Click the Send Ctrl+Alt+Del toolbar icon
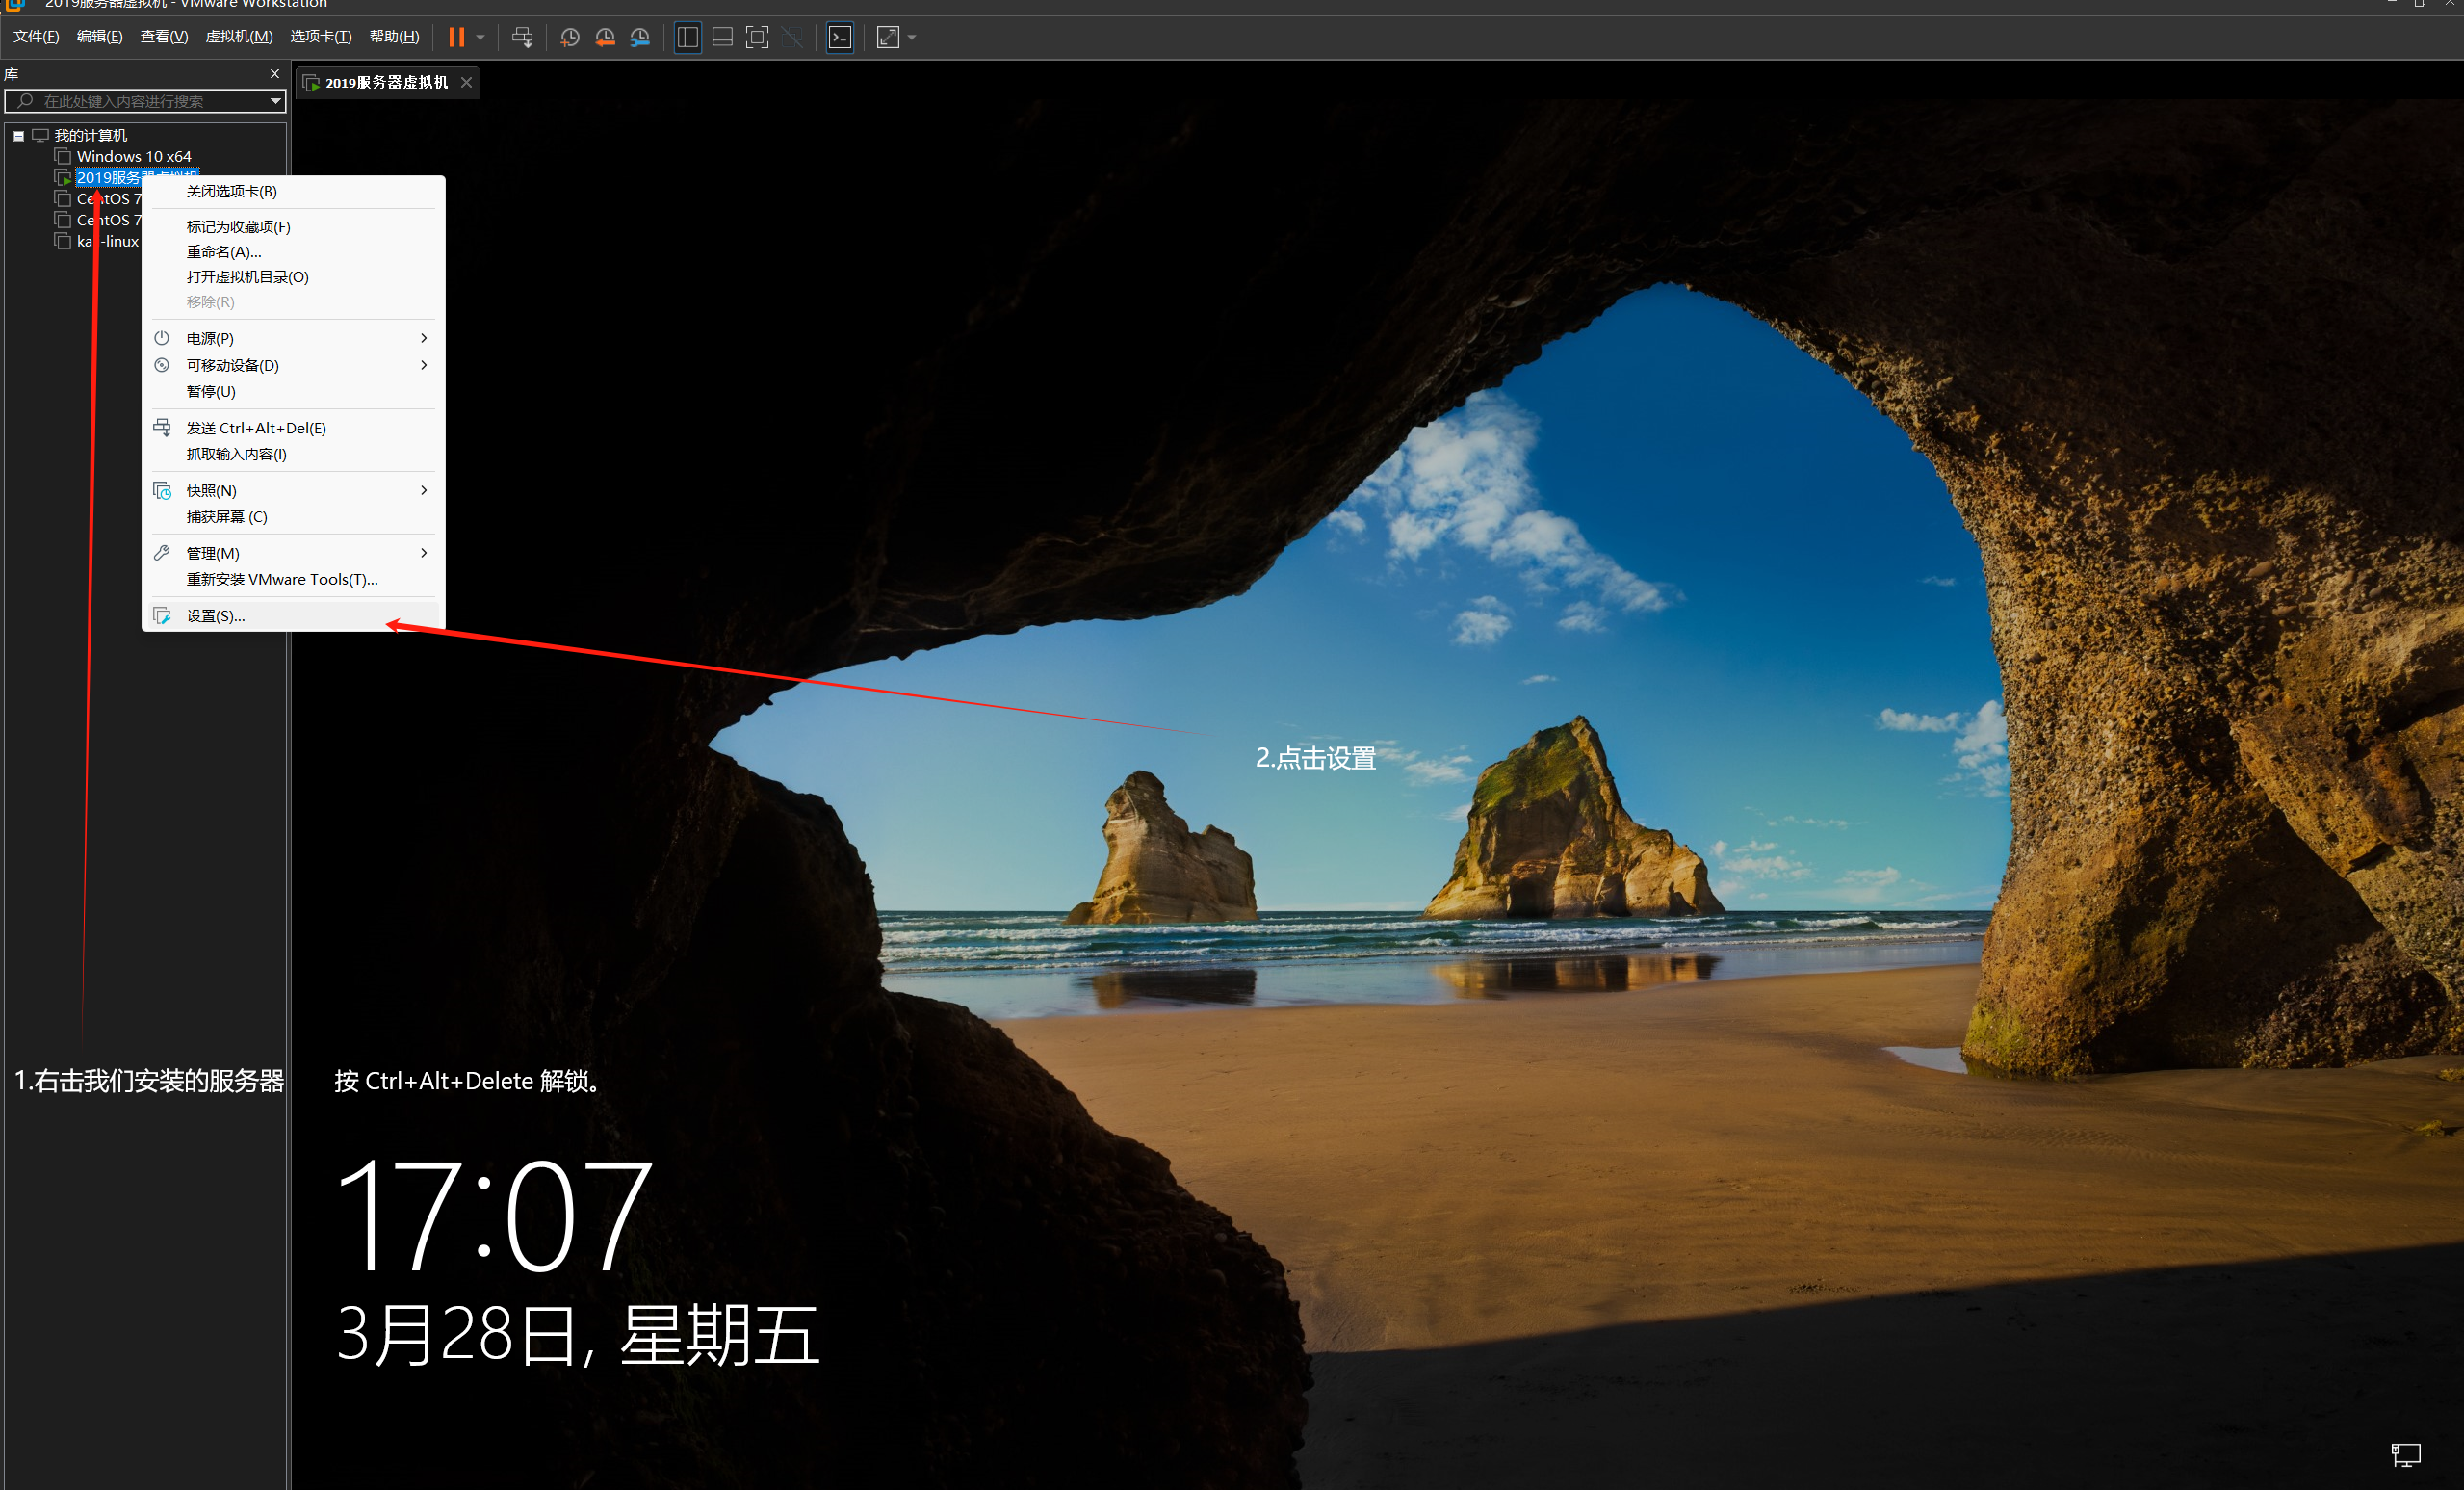Screen dimensions: 2464x1490 coord(522,38)
